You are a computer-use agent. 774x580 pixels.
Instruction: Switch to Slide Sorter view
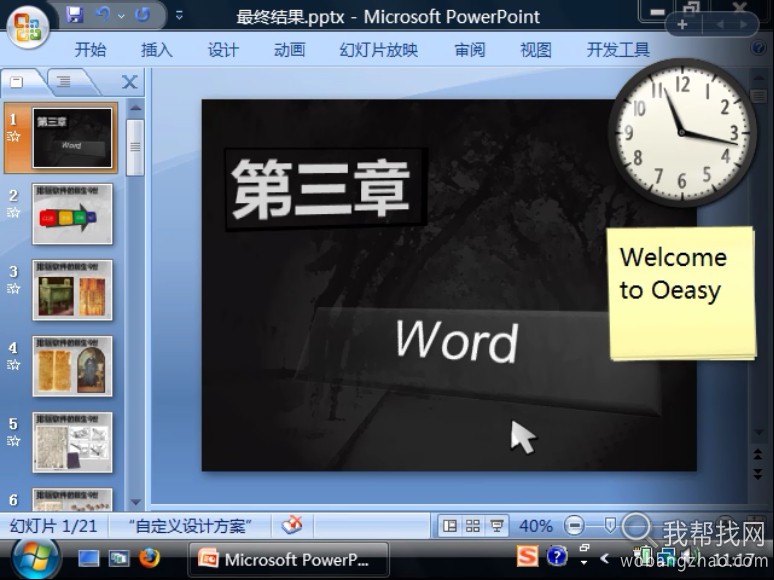coord(472,526)
